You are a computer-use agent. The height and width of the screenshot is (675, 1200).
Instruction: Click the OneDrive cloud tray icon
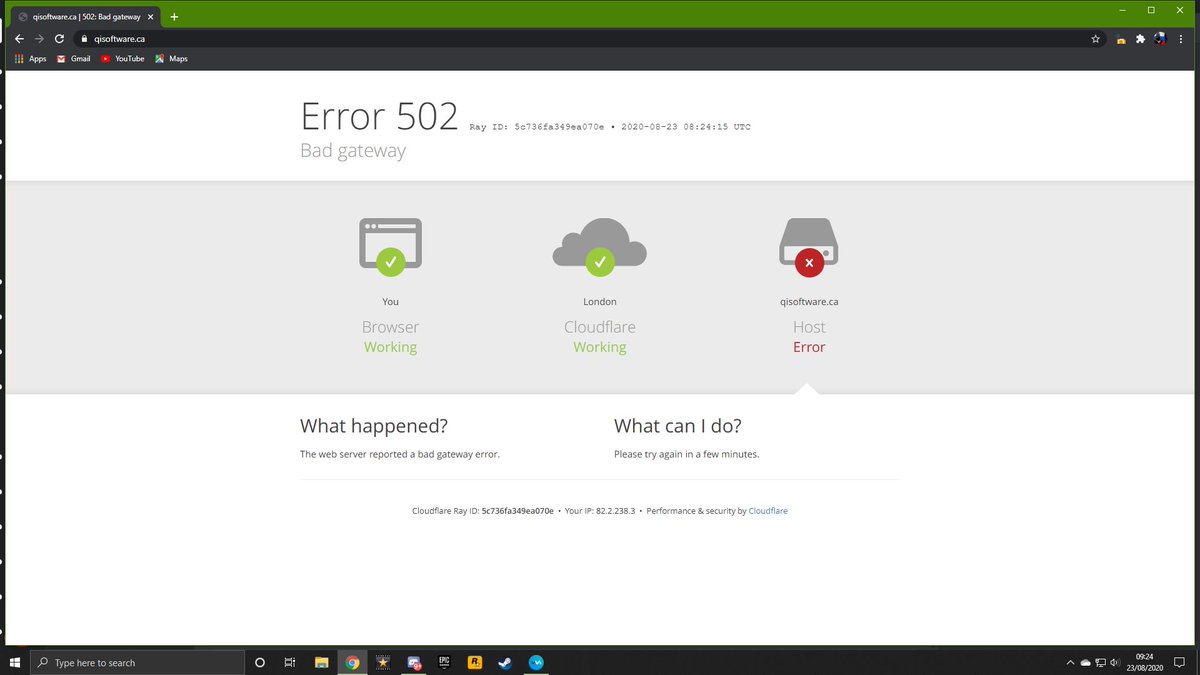point(1086,662)
